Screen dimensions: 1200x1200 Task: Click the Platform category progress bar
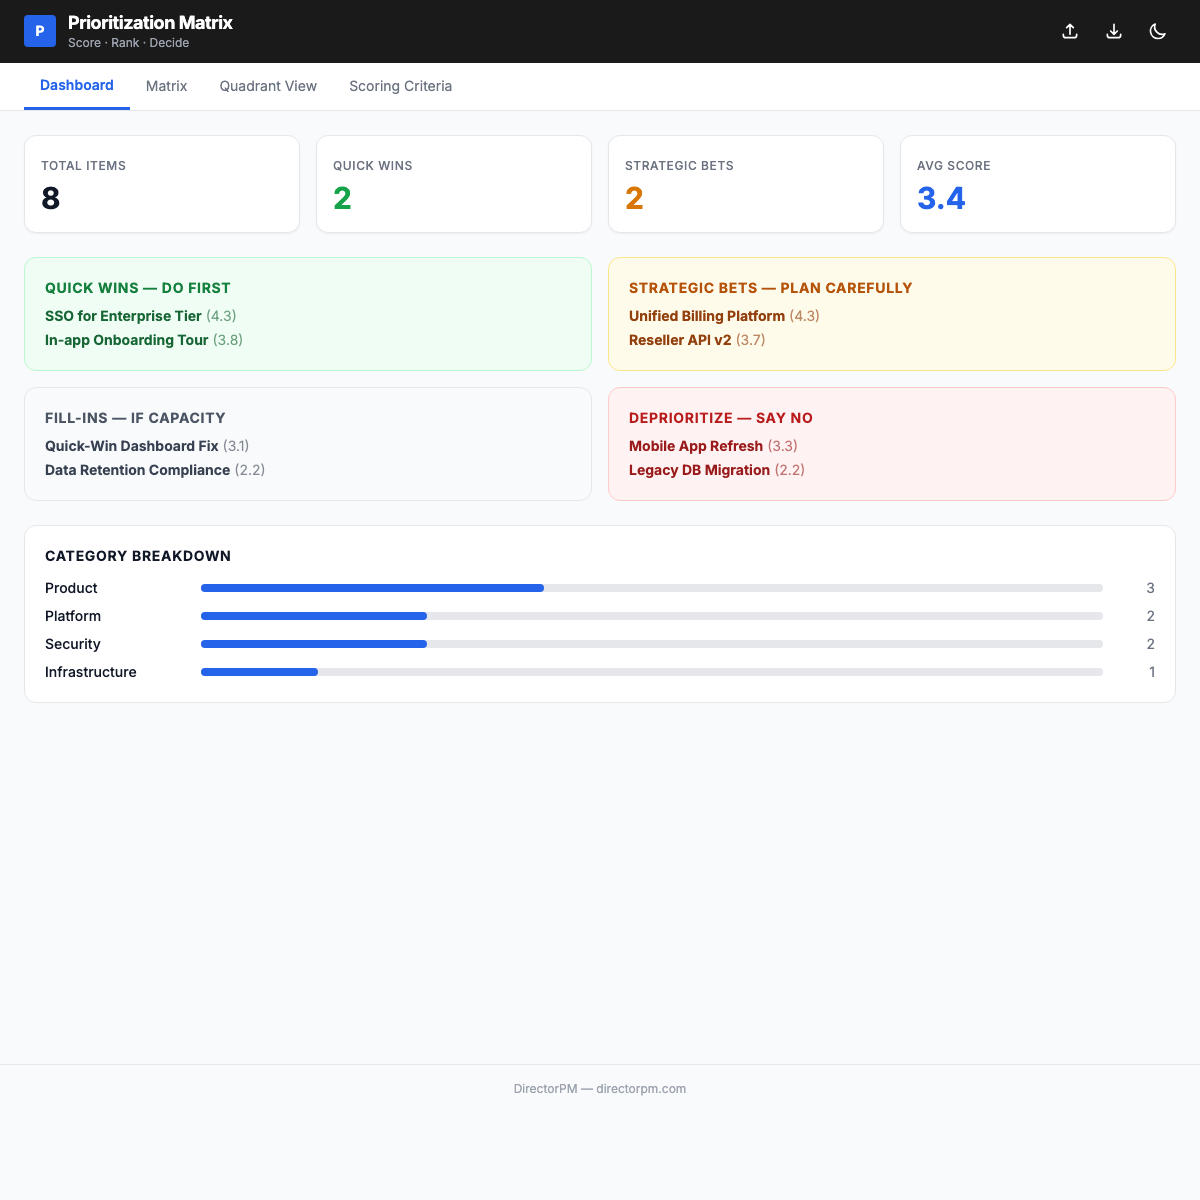pyautogui.click(x=652, y=616)
